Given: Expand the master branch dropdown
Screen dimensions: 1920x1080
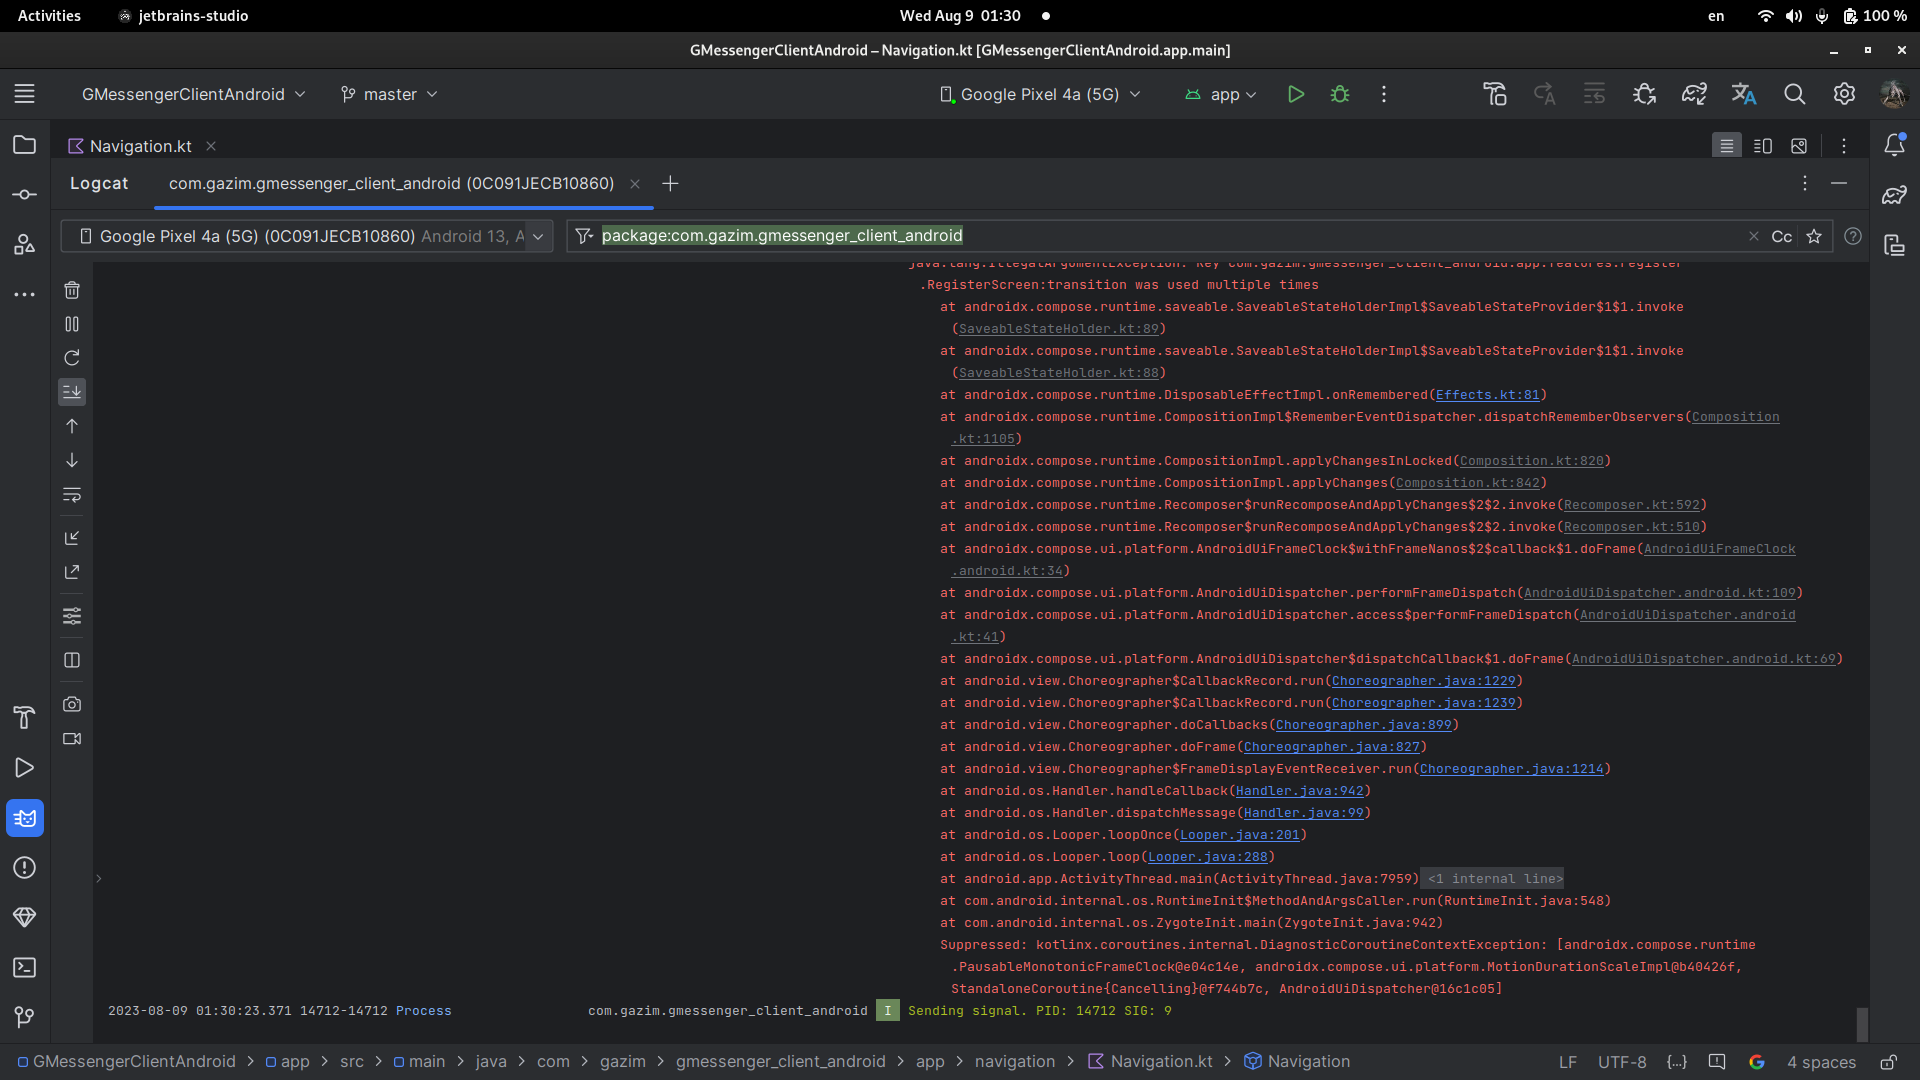Looking at the screenshot, I should tap(390, 94).
